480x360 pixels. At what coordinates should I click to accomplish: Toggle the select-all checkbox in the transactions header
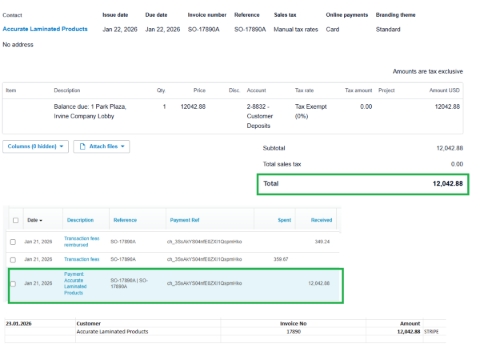click(x=16, y=220)
